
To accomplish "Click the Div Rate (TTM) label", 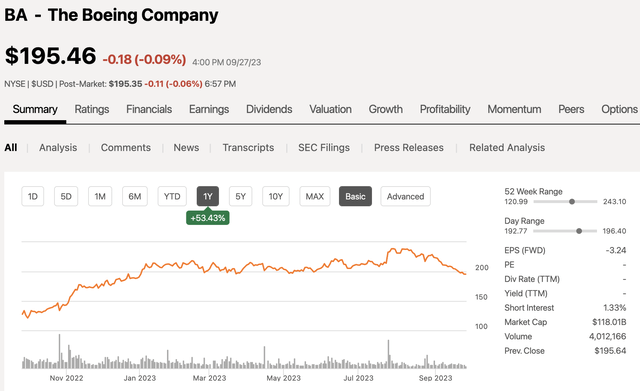I will 532,279.
